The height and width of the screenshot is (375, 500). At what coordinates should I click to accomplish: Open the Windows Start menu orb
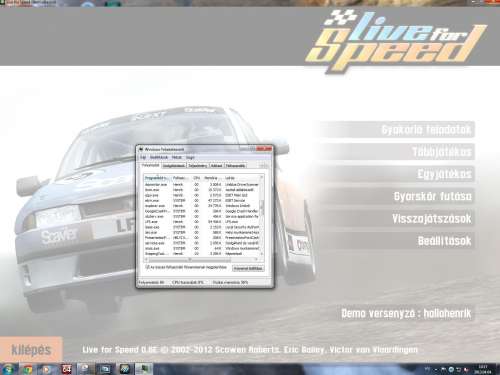8,369
